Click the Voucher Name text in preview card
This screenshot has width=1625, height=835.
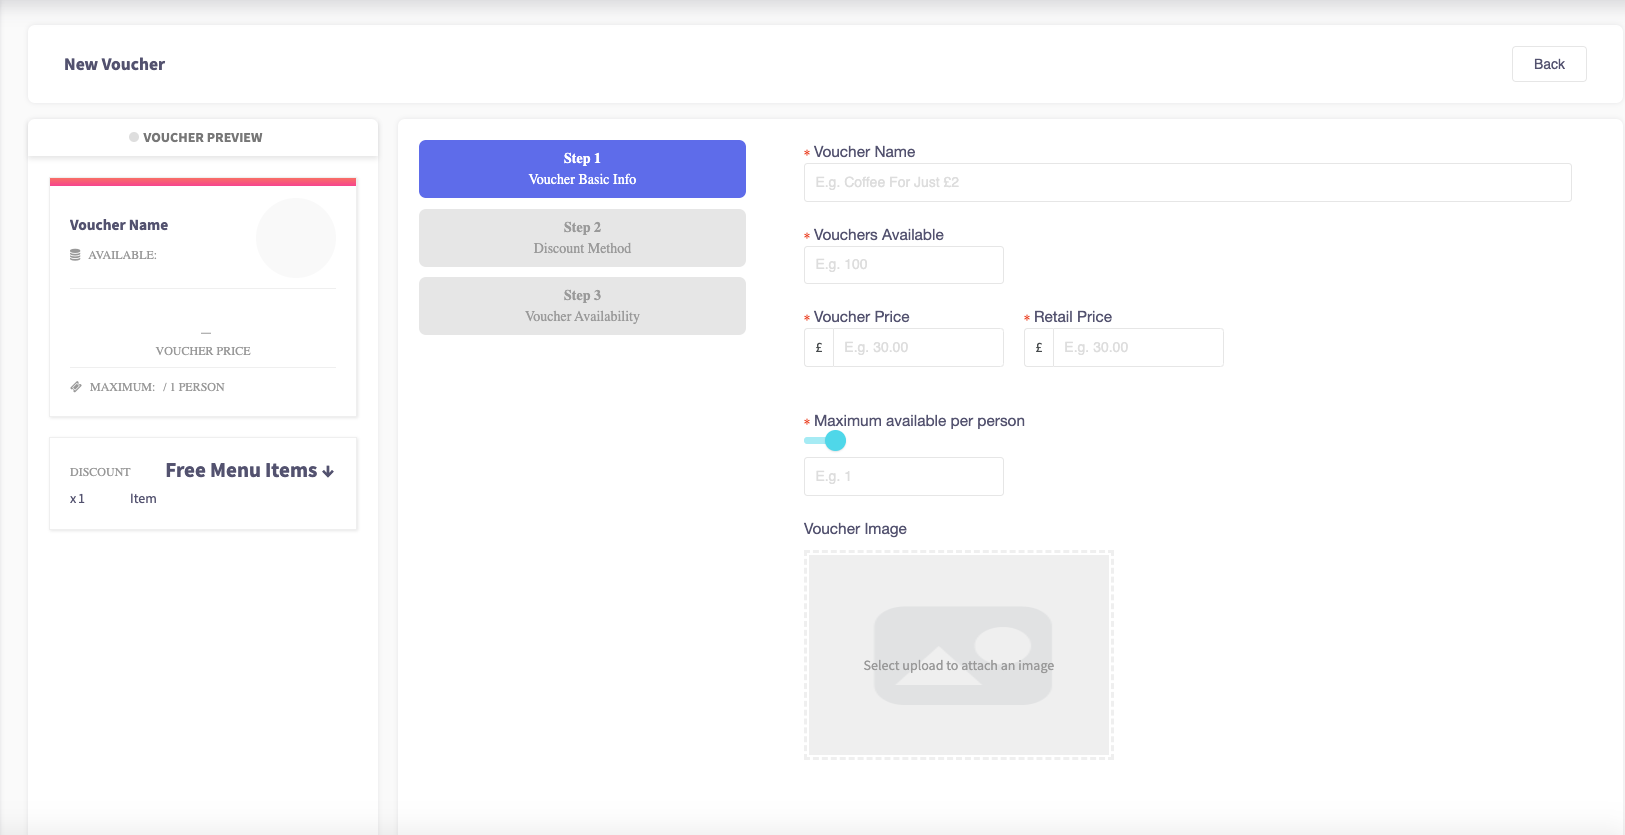[x=119, y=225]
